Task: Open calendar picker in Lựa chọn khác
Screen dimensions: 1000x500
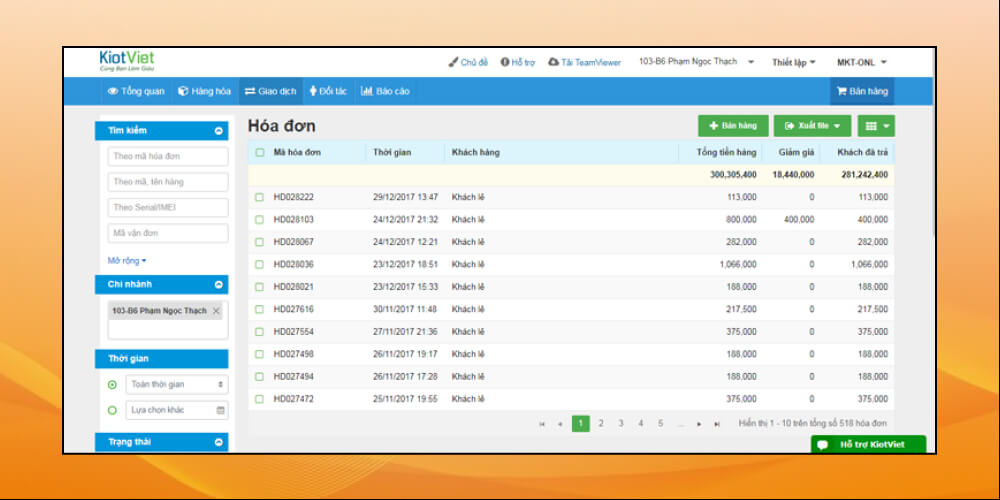Action: point(220,410)
